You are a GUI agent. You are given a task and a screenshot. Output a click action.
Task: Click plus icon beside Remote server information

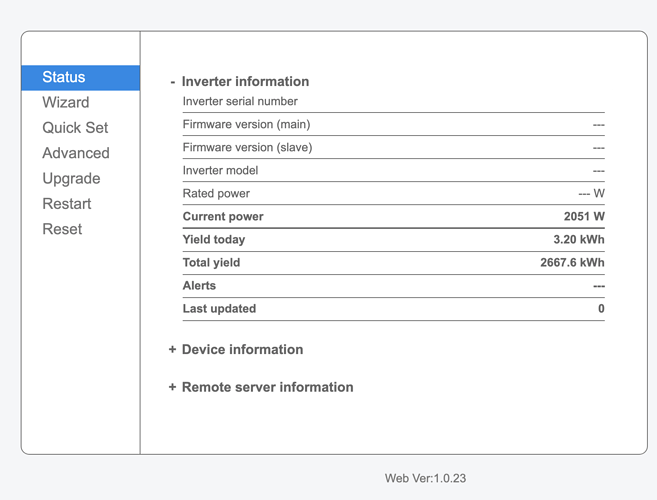click(173, 387)
